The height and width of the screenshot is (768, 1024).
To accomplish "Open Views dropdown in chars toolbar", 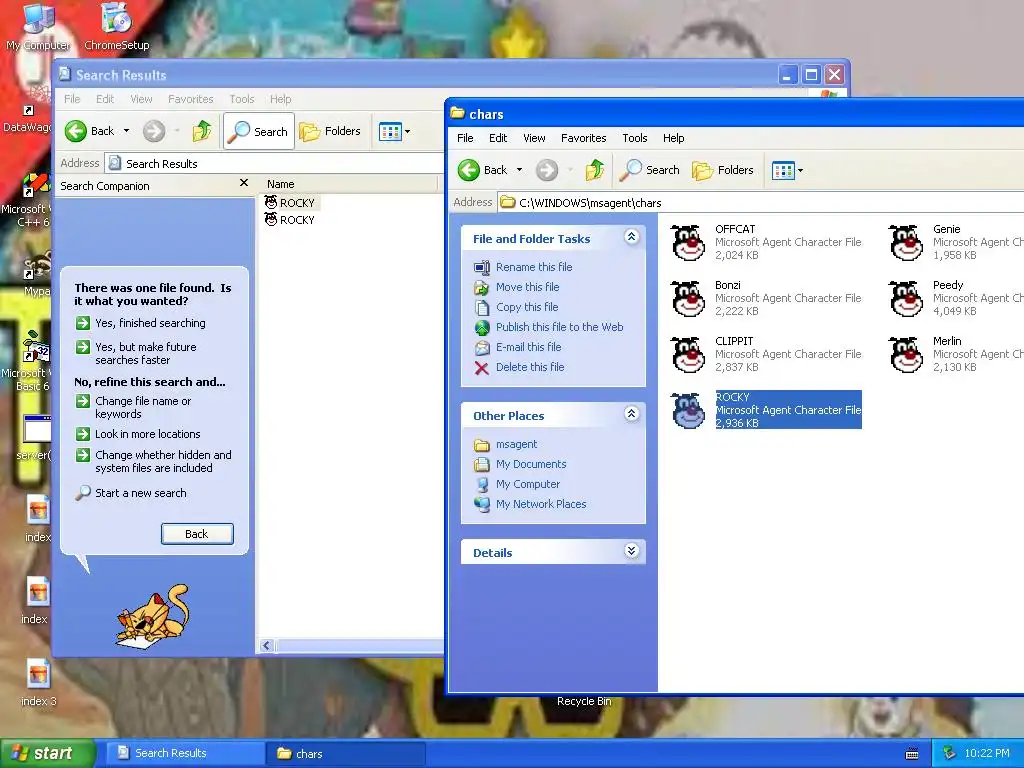I will 788,170.
